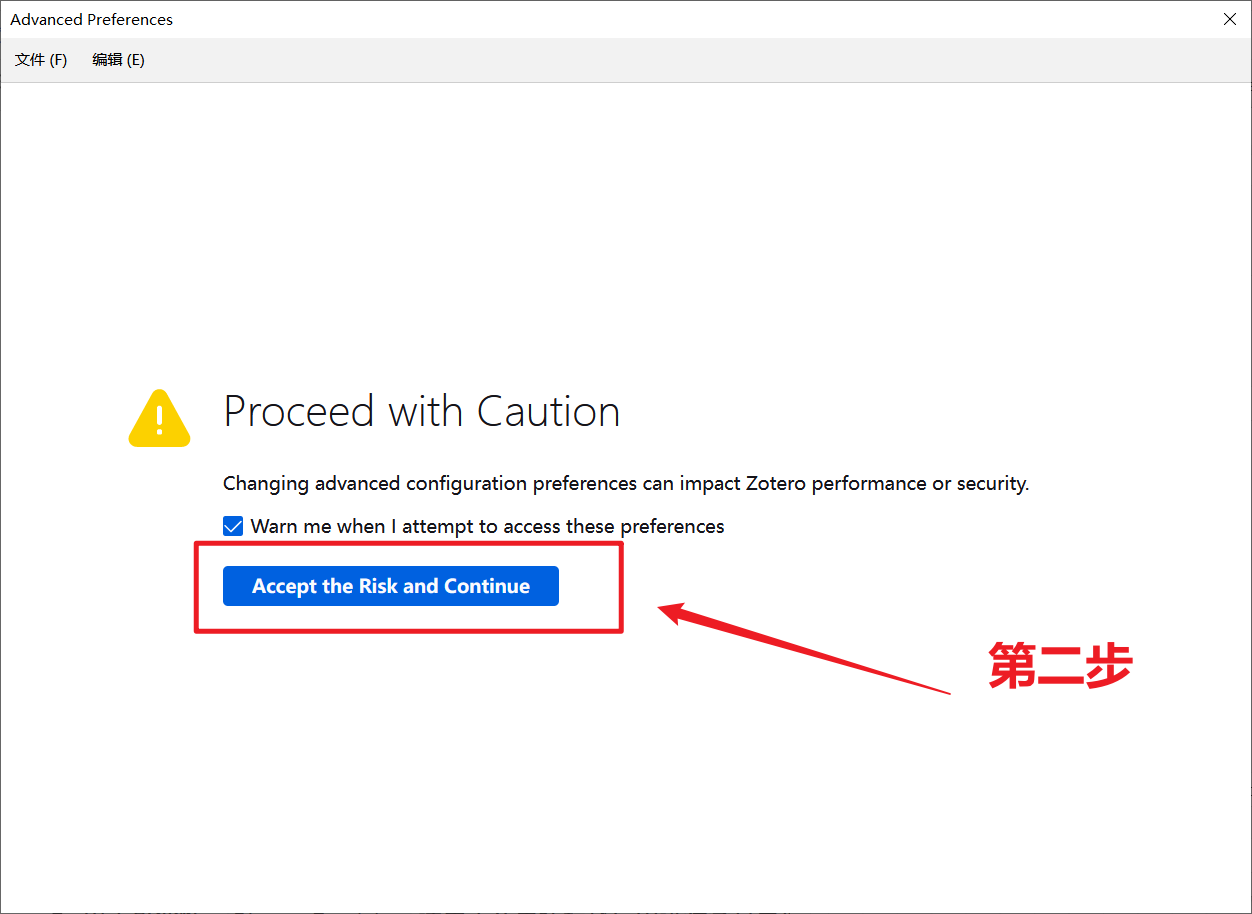Viewport: 1252px width, 914px height.
Task: Click empty menu bar space right of 编辑
Action: click(700, 60)
